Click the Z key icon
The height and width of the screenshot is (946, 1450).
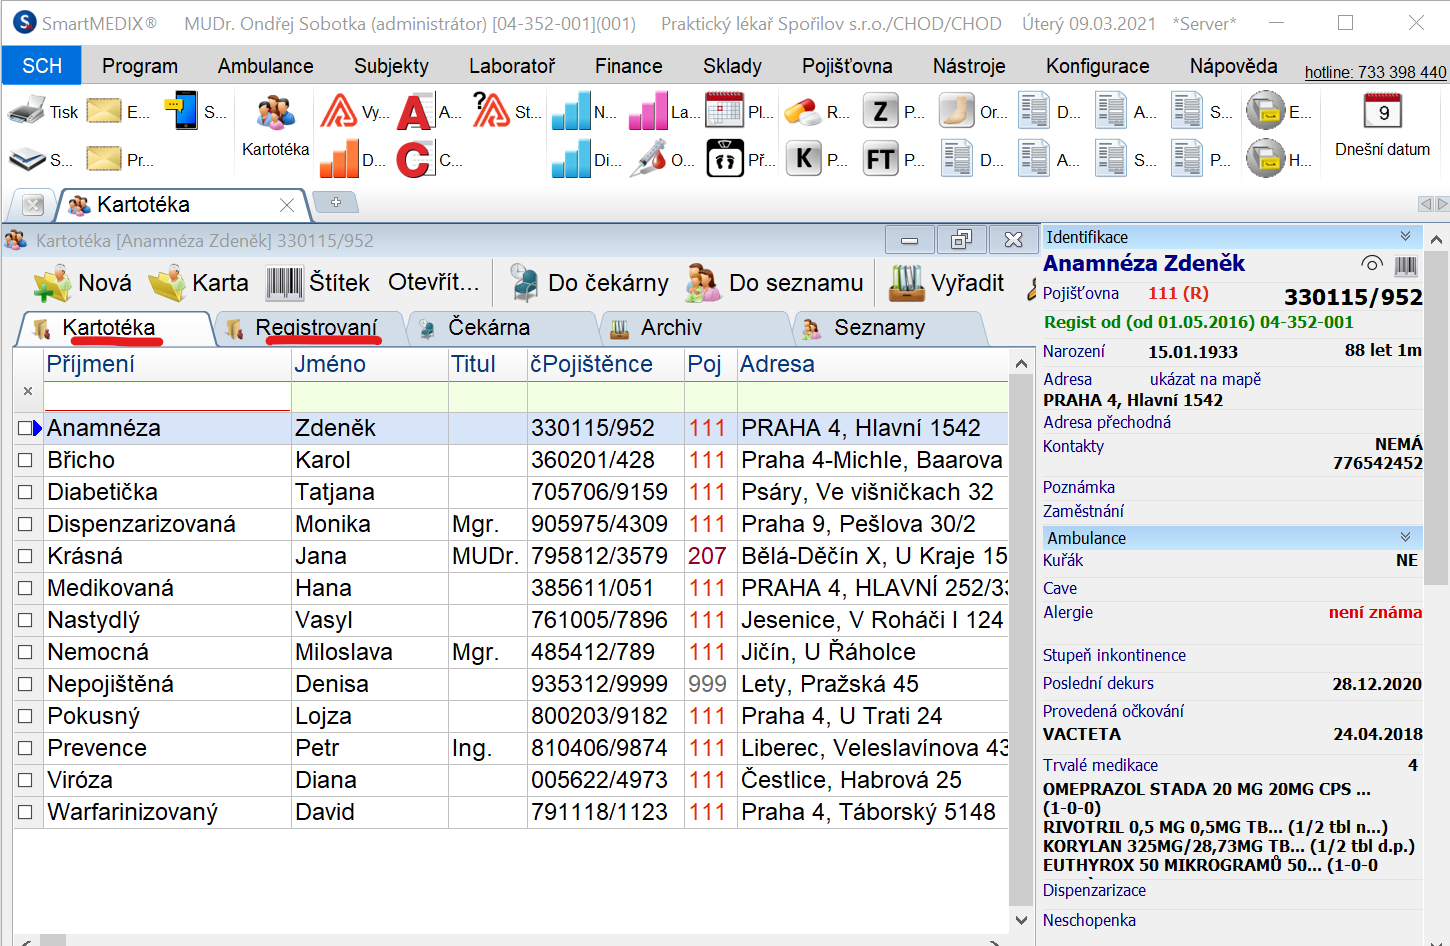point(880,111)
